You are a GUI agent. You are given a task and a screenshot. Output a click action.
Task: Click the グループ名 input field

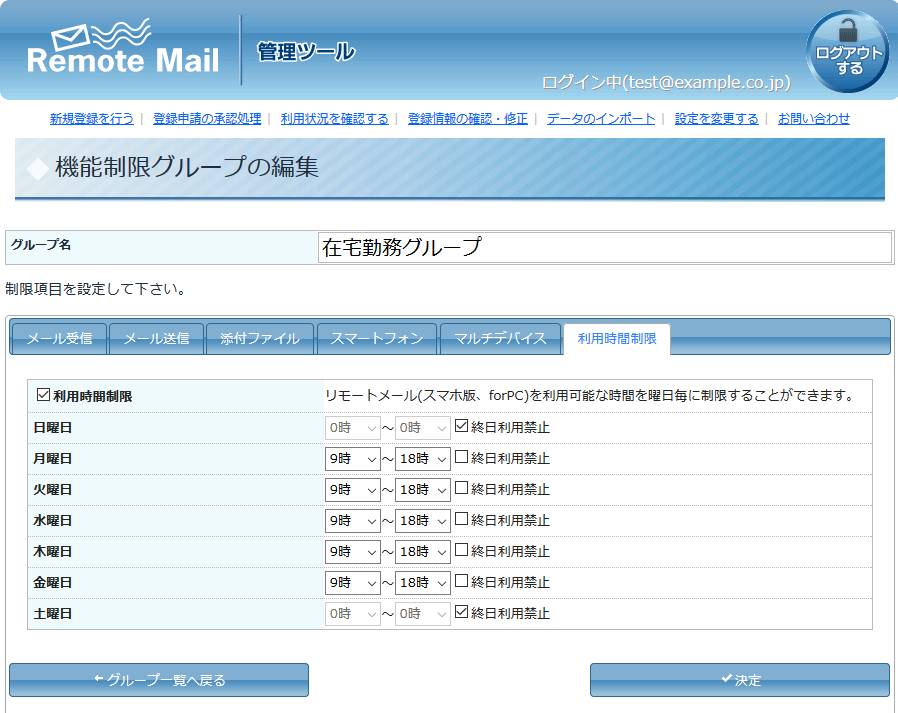(x=605, y=247)
